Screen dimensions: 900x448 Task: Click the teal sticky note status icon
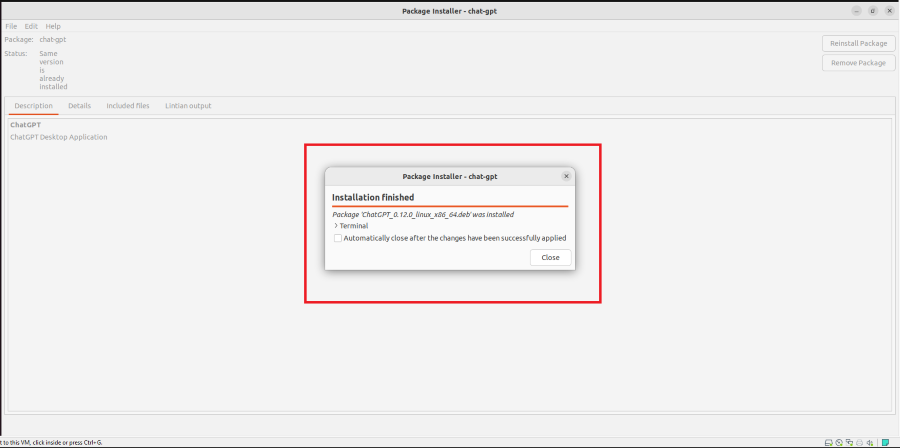pos(885,442)
